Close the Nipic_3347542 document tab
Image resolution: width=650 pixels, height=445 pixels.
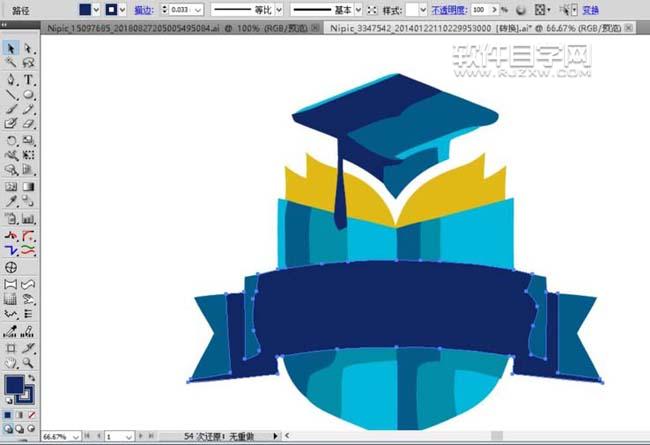pyautogui.click(x=628, y=28)
